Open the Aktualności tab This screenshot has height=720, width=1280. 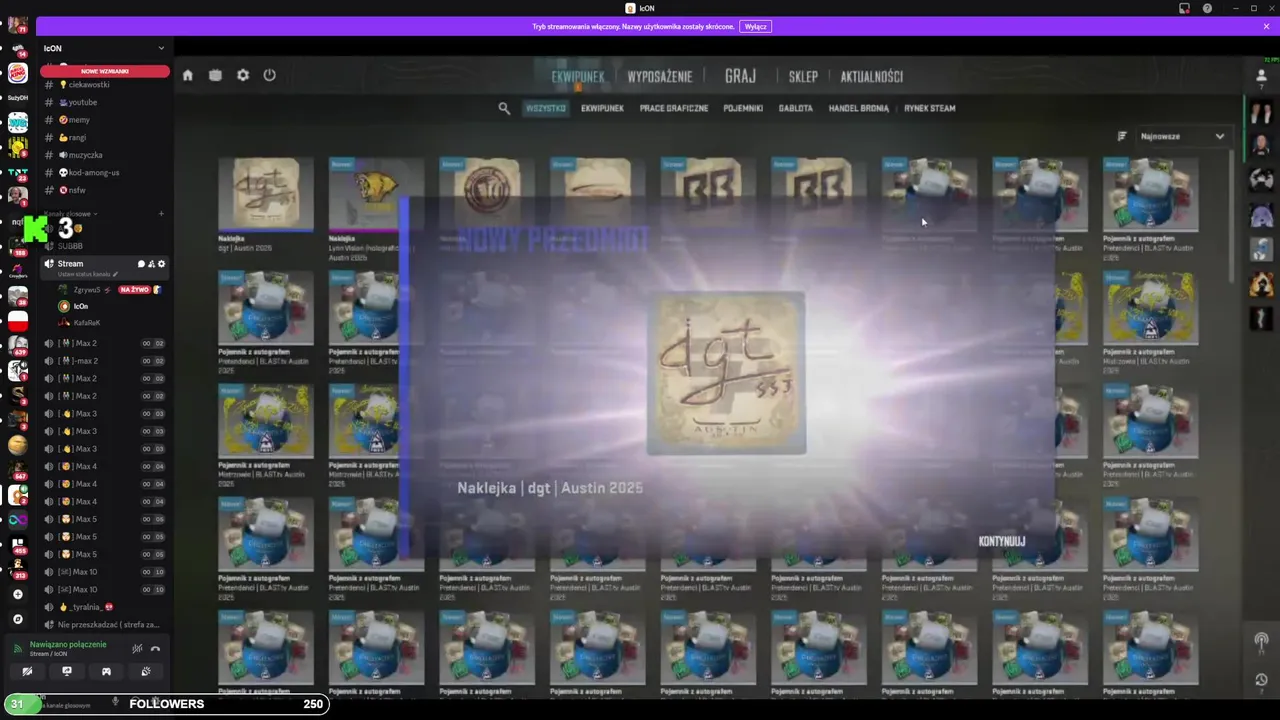click(872, 77)
